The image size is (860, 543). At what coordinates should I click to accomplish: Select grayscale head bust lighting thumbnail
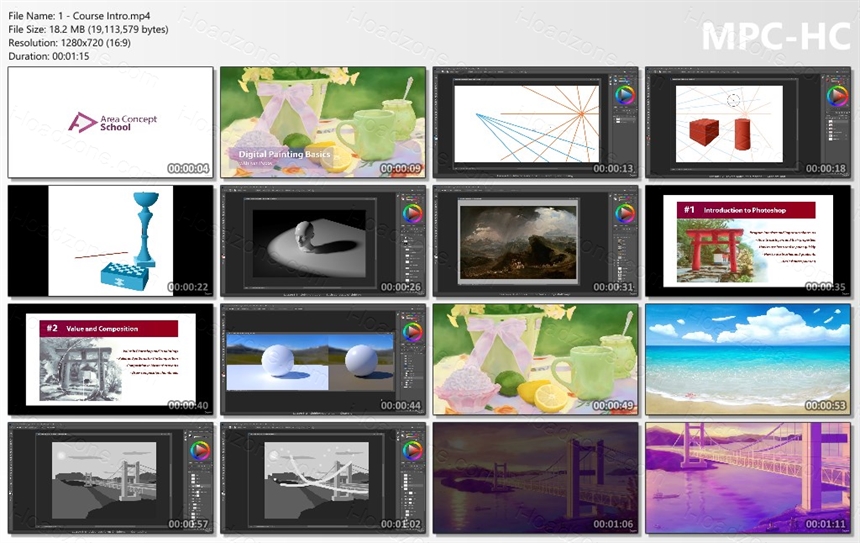pyautogui.click(x=323, y=241)
